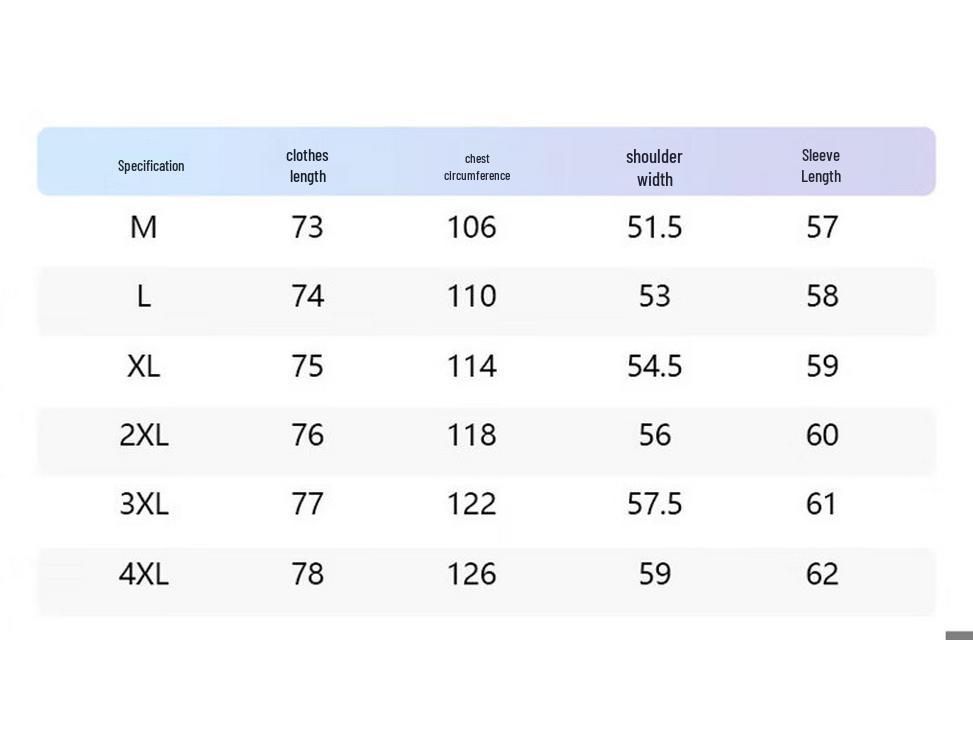Select sleeve length value 62
973x730 pixels.
point(822,574)
